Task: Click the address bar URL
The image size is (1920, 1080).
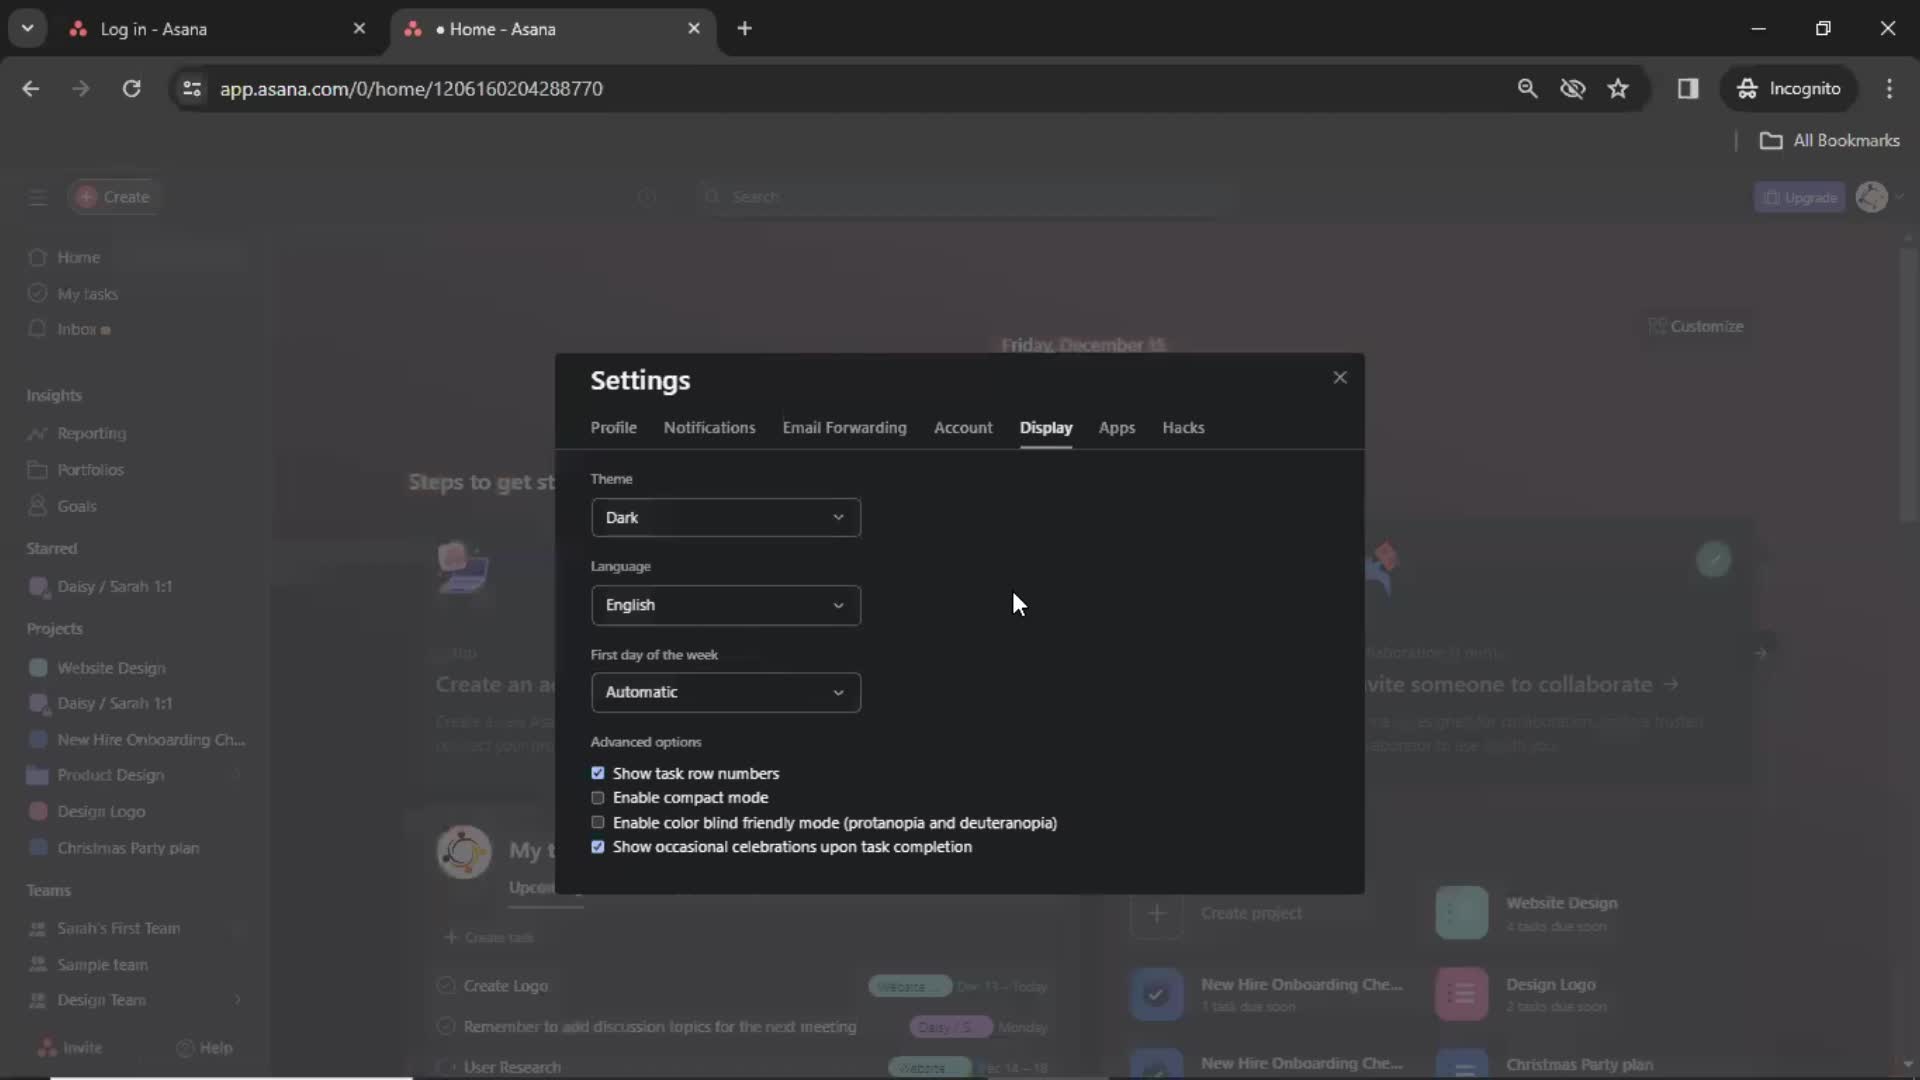Action: (x=411, y=88)
